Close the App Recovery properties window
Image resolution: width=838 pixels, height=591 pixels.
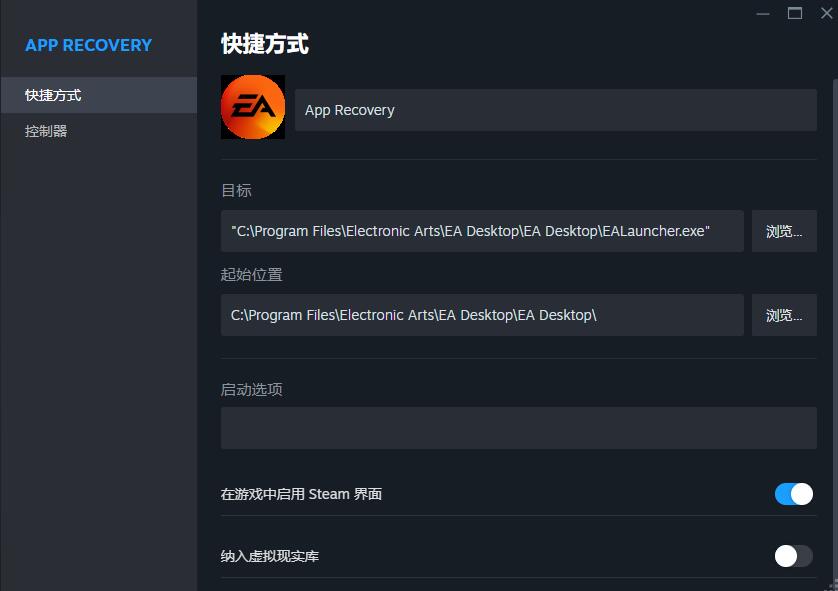pos(826,13)
